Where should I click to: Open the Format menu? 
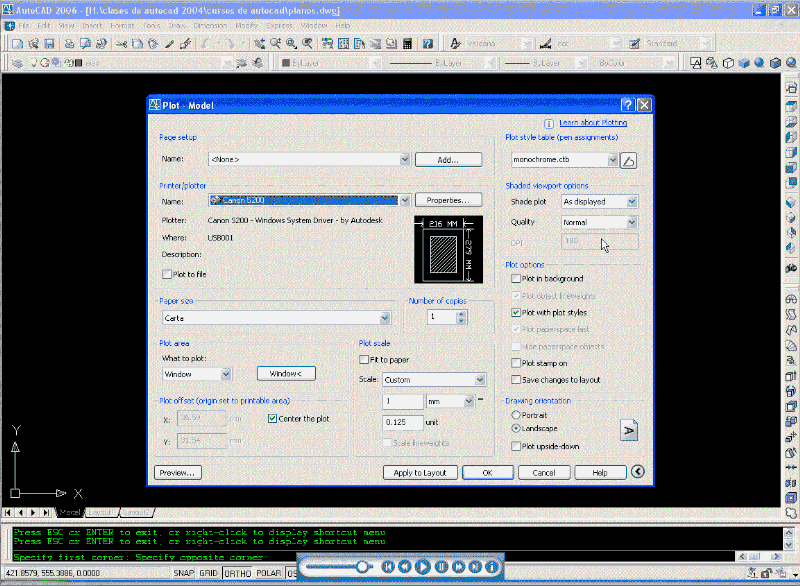click(122, 26)
